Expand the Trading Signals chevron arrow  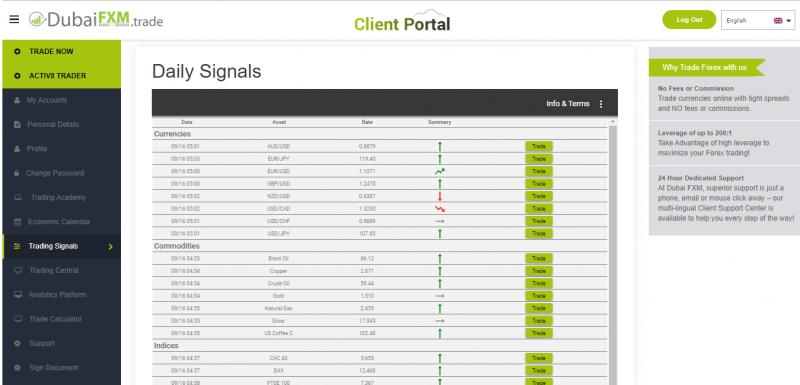[111, 247]
